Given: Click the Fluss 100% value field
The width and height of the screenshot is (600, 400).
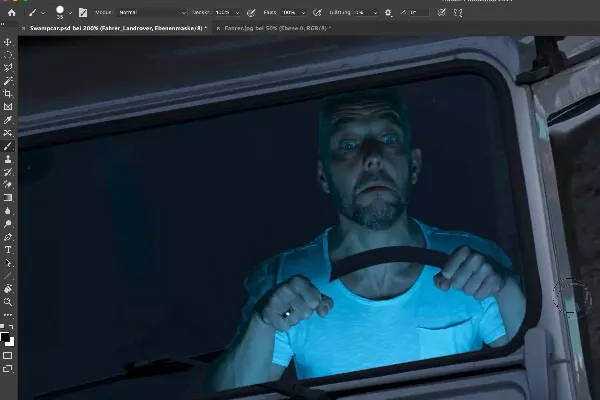Looking at the screenshot, I should pos(290,13).
